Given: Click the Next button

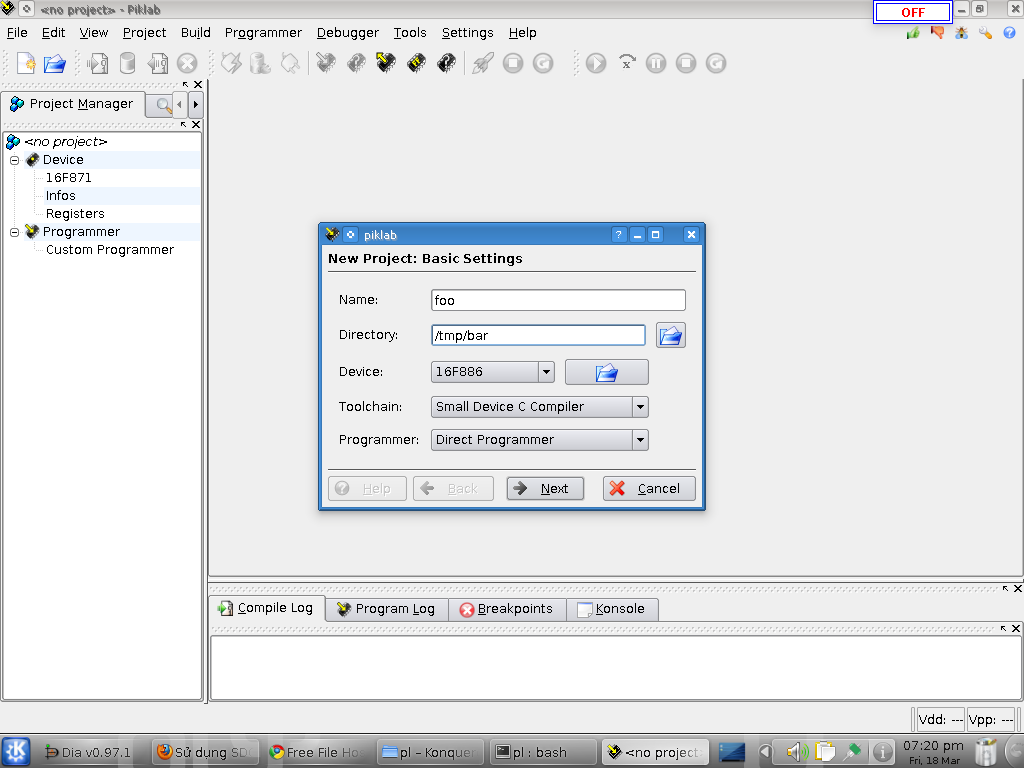Looking at the screenshot, I should (545, 488).
